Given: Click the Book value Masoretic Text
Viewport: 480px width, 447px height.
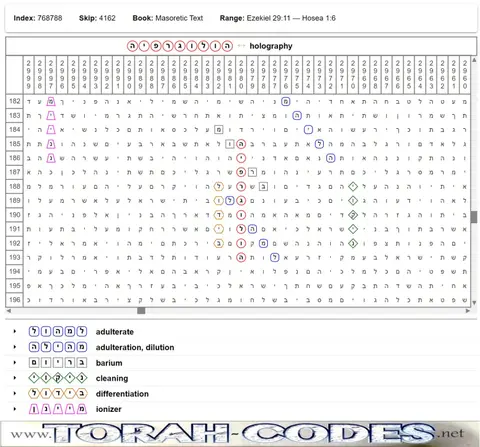Looking at the screenshot, I should pyautogui.click(x=179, y=18).
